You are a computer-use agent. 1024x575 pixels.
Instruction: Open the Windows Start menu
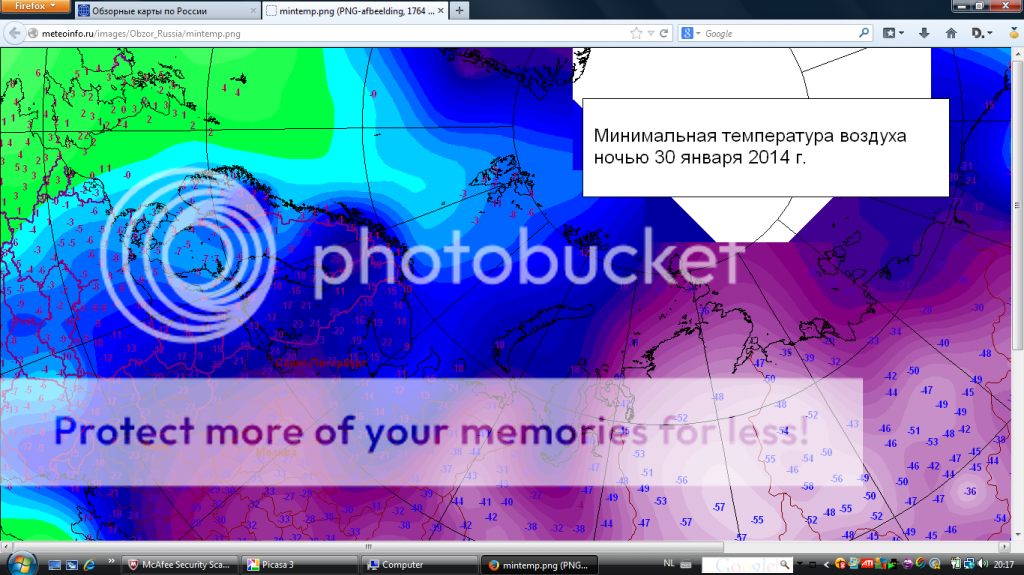point(21,564)
